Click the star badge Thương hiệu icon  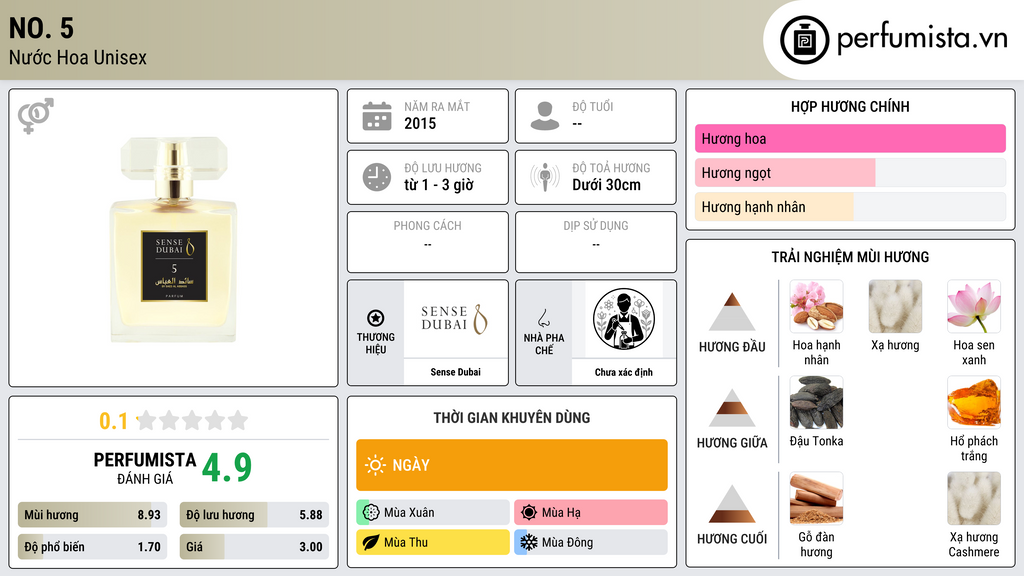pyautogui.click(x=376, y=318)
